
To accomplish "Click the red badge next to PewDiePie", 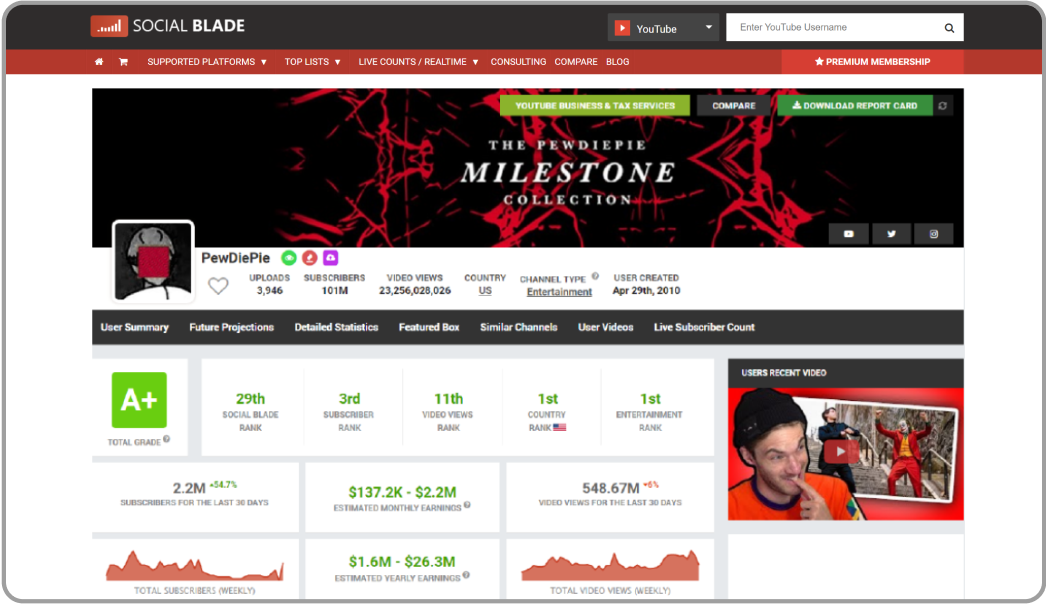I will coord(310,258).
